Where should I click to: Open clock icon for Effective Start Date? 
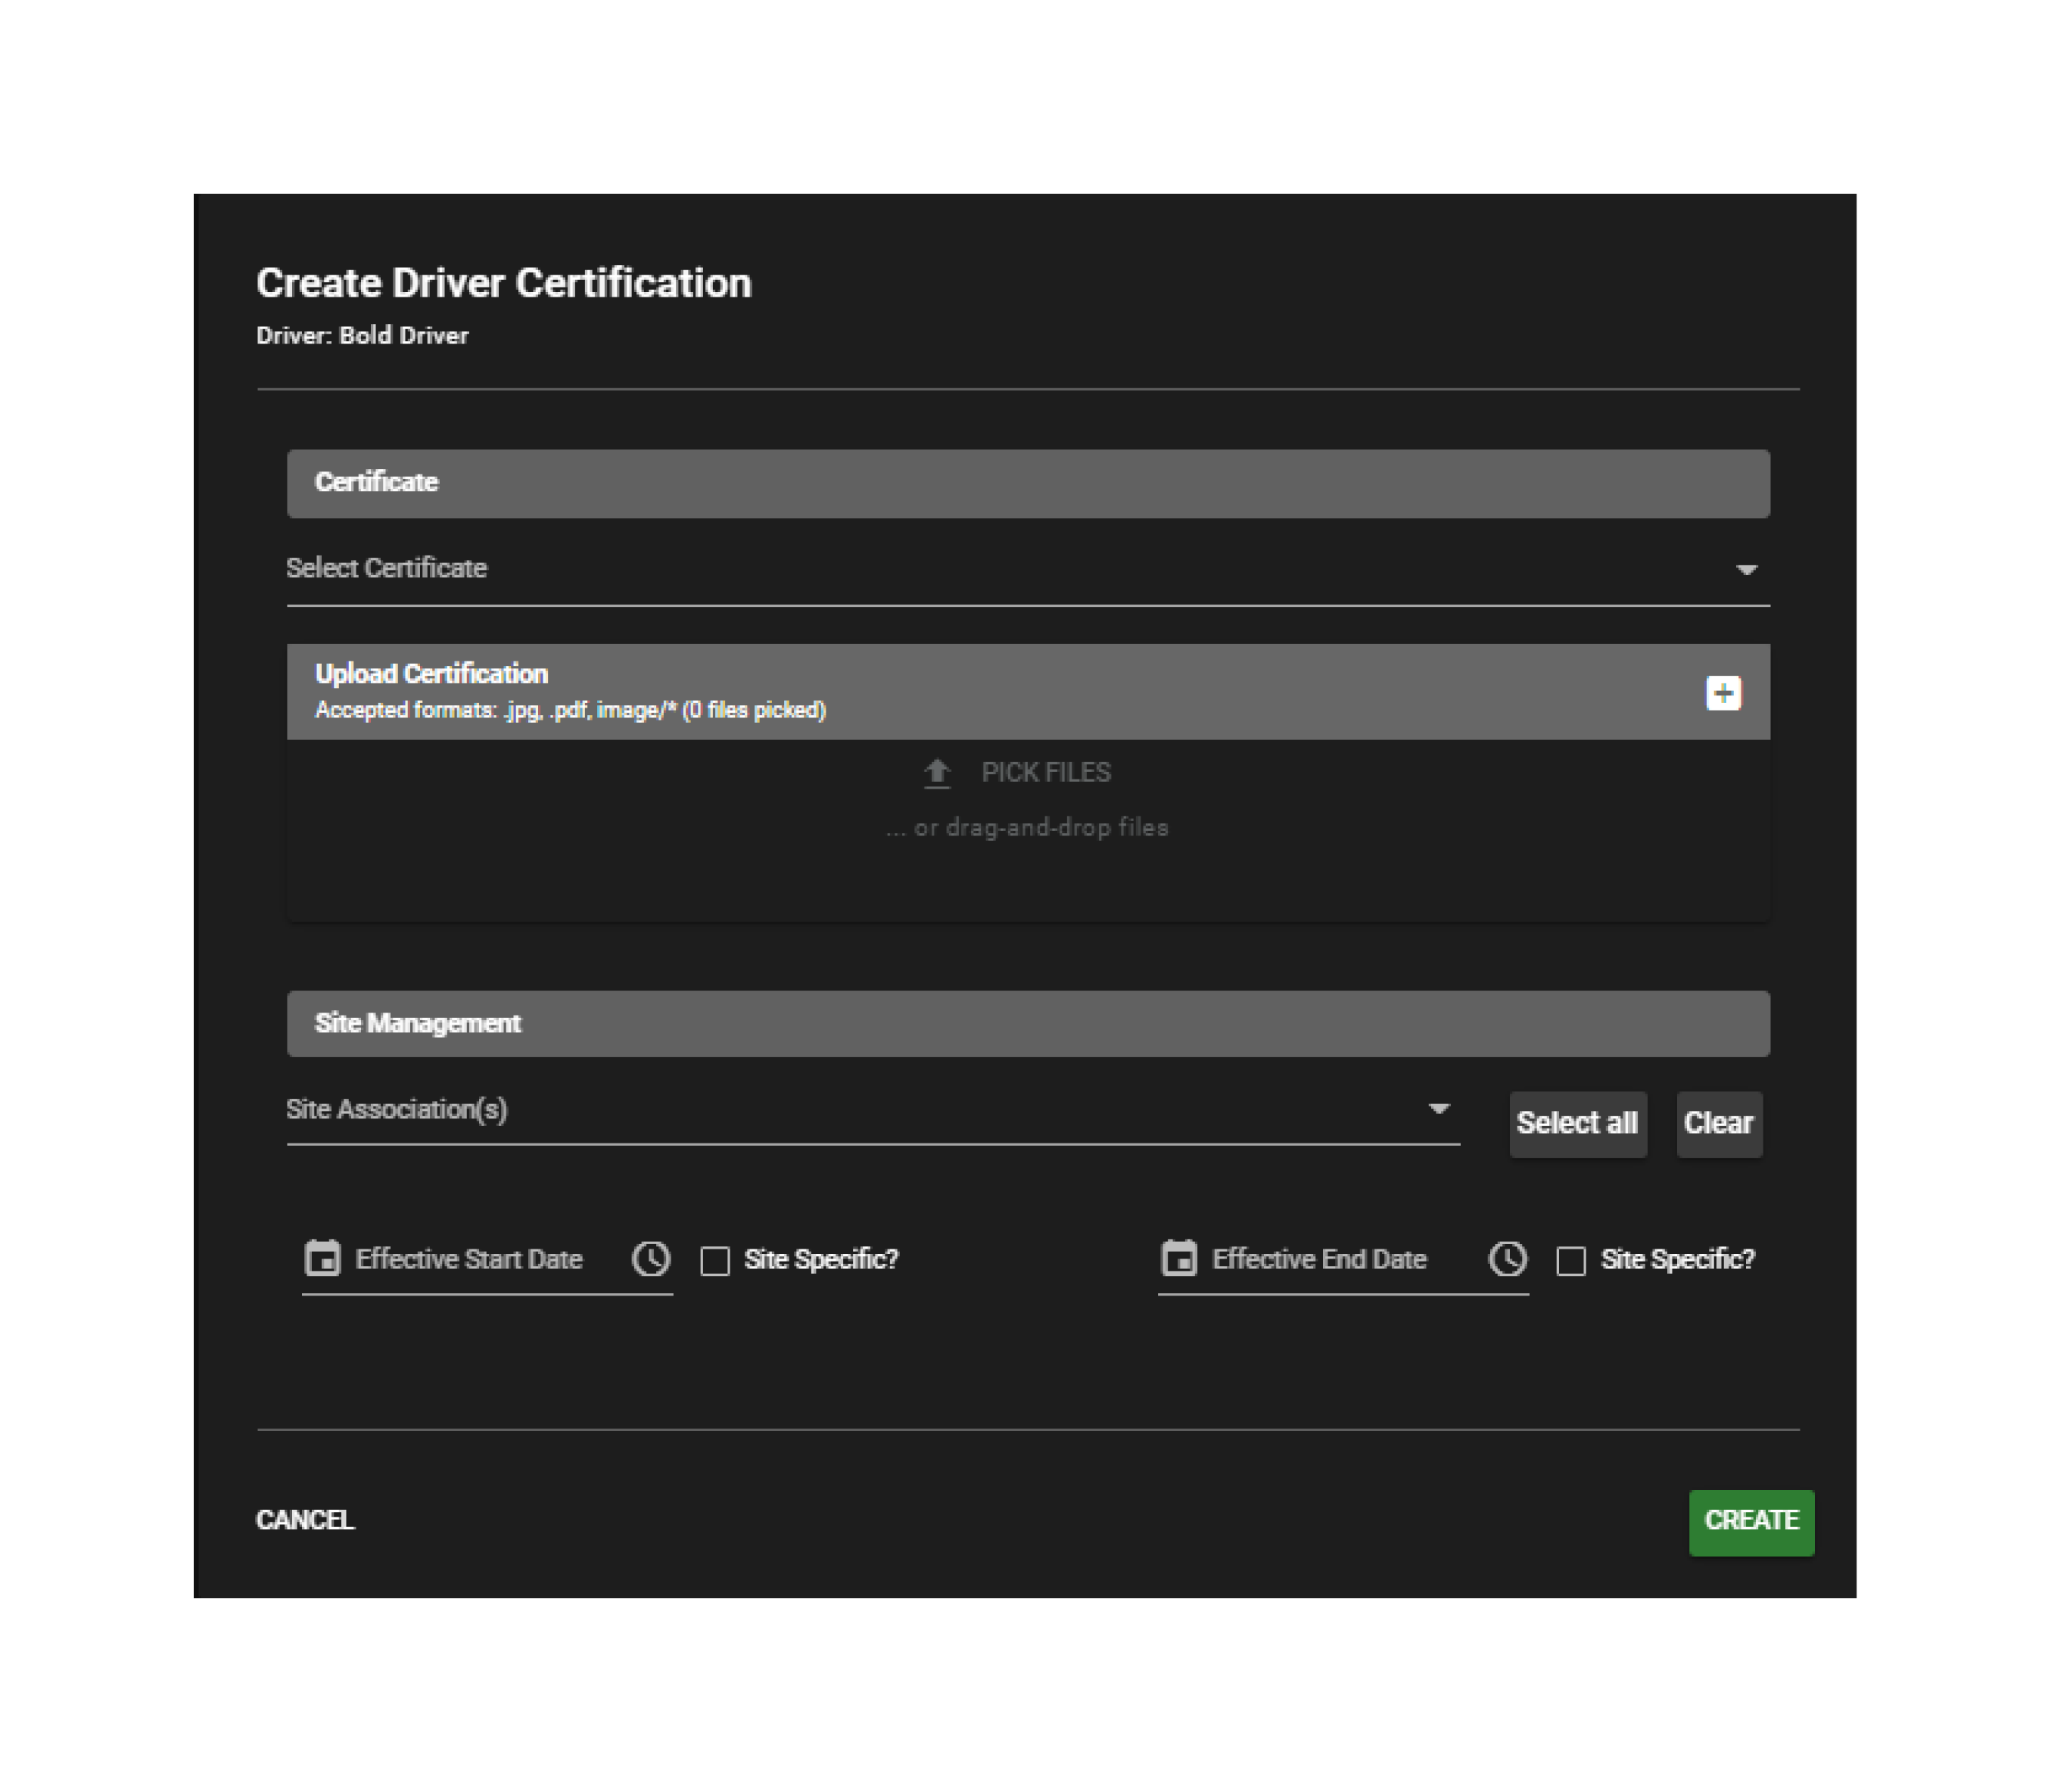point(651,1258)
